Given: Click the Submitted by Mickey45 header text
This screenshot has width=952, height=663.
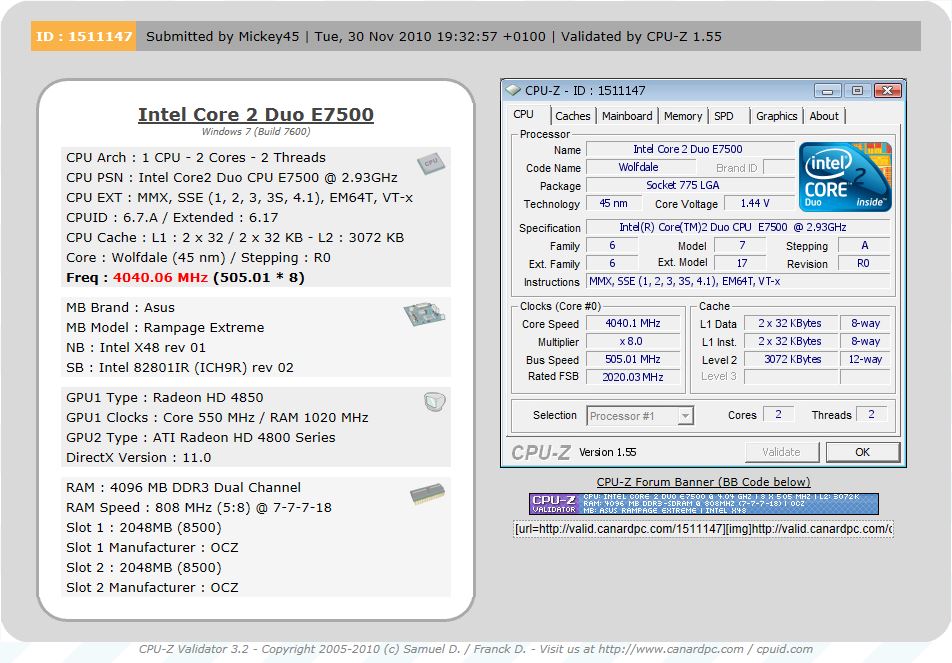Looking at the screenshot, I should (223, 36).
